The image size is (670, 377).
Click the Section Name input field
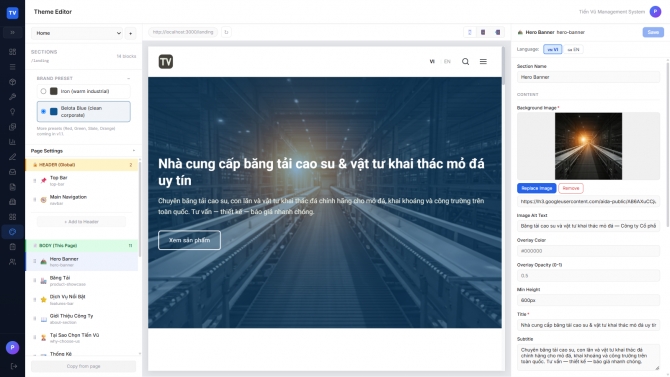588,77
